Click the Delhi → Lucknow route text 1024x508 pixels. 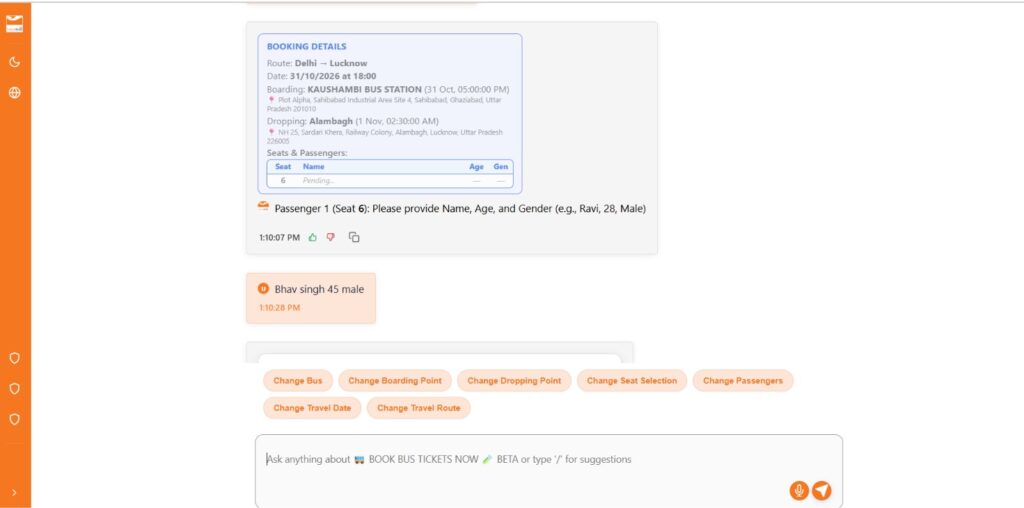coord(331,63)
